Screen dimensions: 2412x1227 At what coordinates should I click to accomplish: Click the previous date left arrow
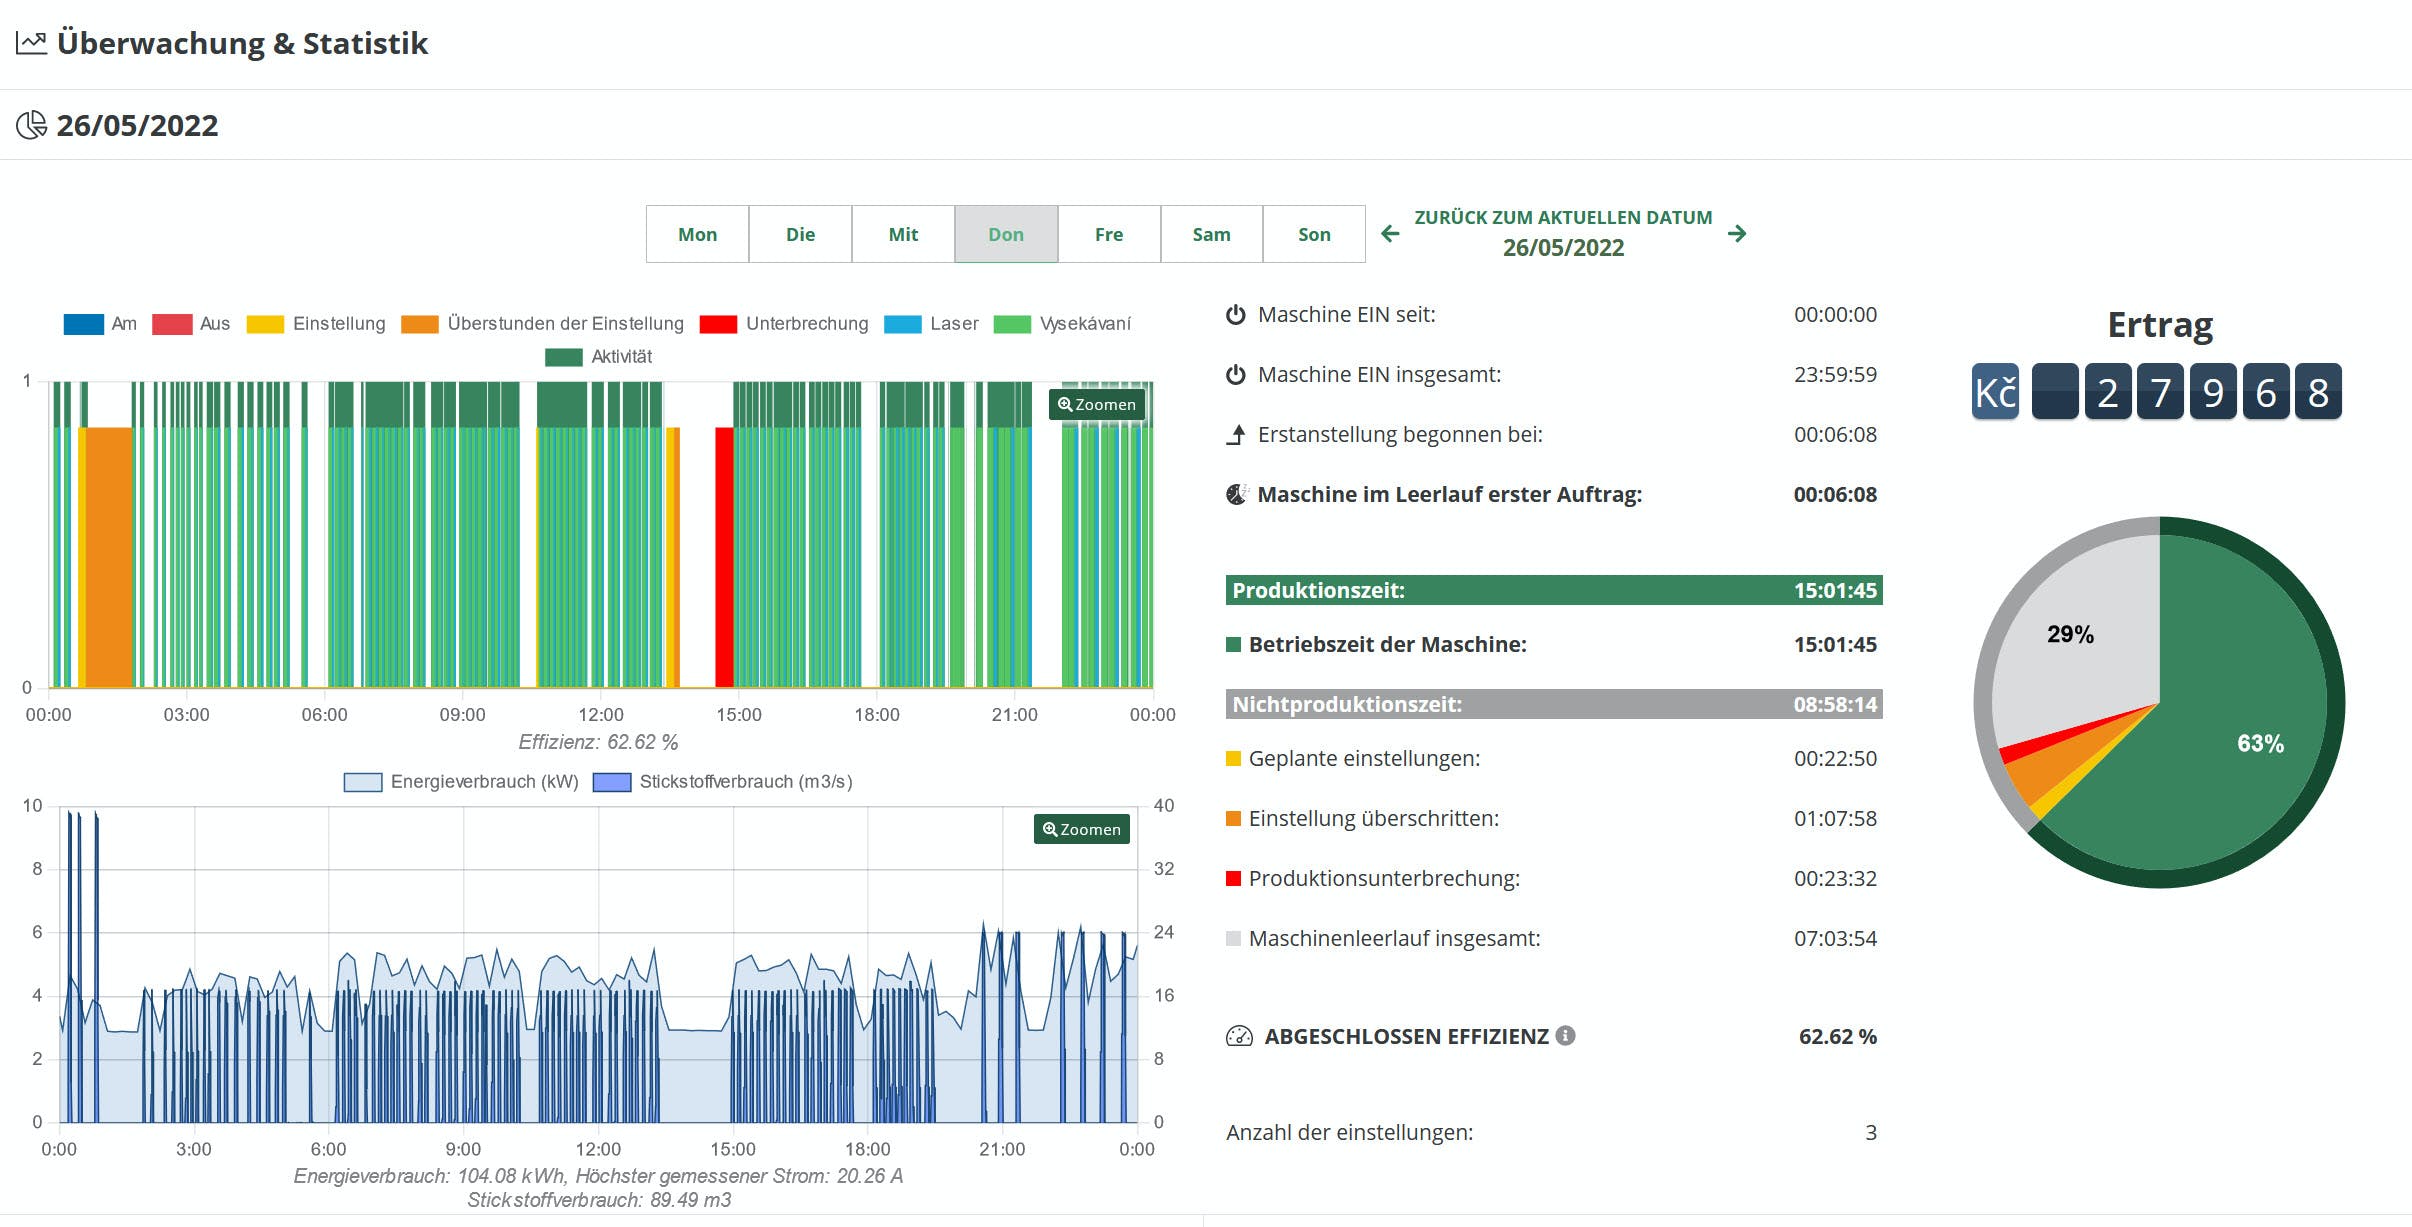click(x=1390, y=234)
